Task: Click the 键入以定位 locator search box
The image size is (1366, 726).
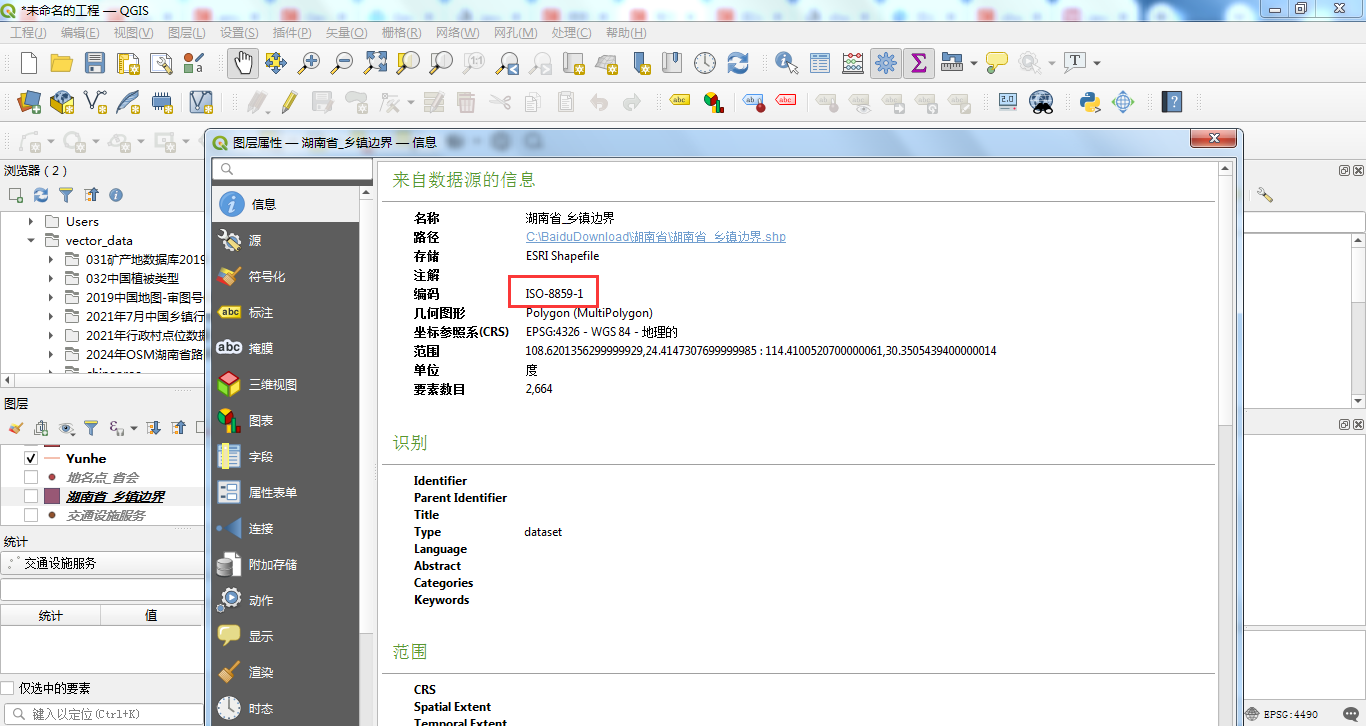Action: point(103,714)
